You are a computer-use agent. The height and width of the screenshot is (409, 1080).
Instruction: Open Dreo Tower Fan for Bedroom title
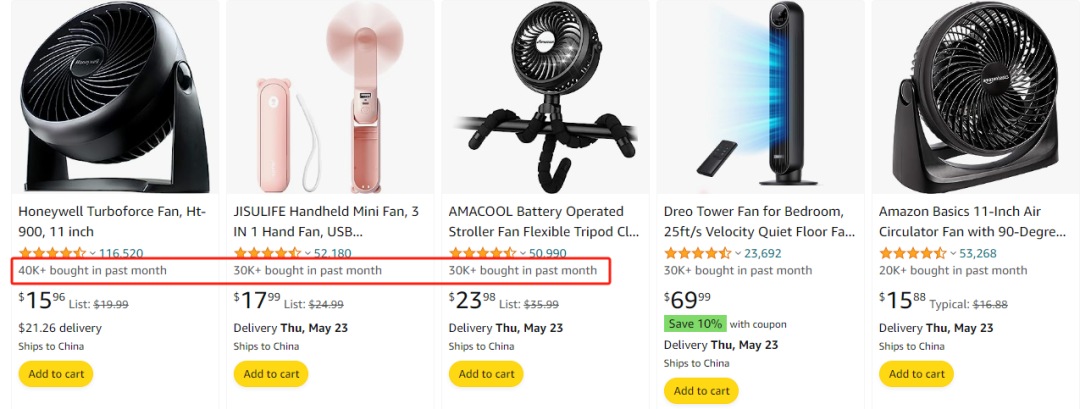tap(759, 221)
